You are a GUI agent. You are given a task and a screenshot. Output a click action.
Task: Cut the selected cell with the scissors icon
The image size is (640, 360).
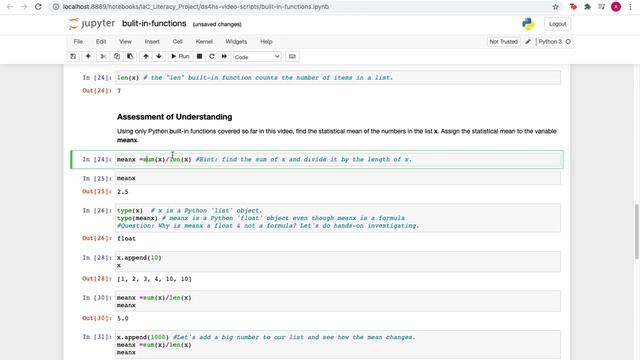click(x=103, y=56)
